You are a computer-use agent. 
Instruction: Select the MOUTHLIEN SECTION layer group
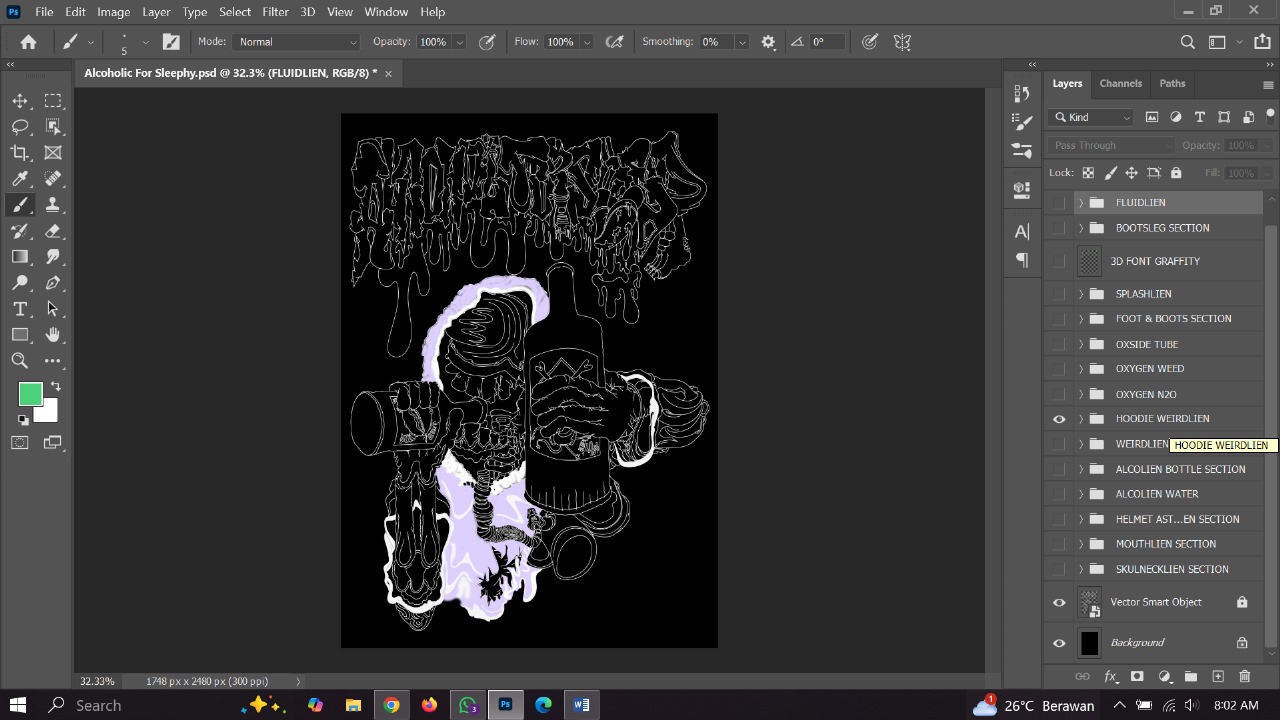click(1165, 544)
